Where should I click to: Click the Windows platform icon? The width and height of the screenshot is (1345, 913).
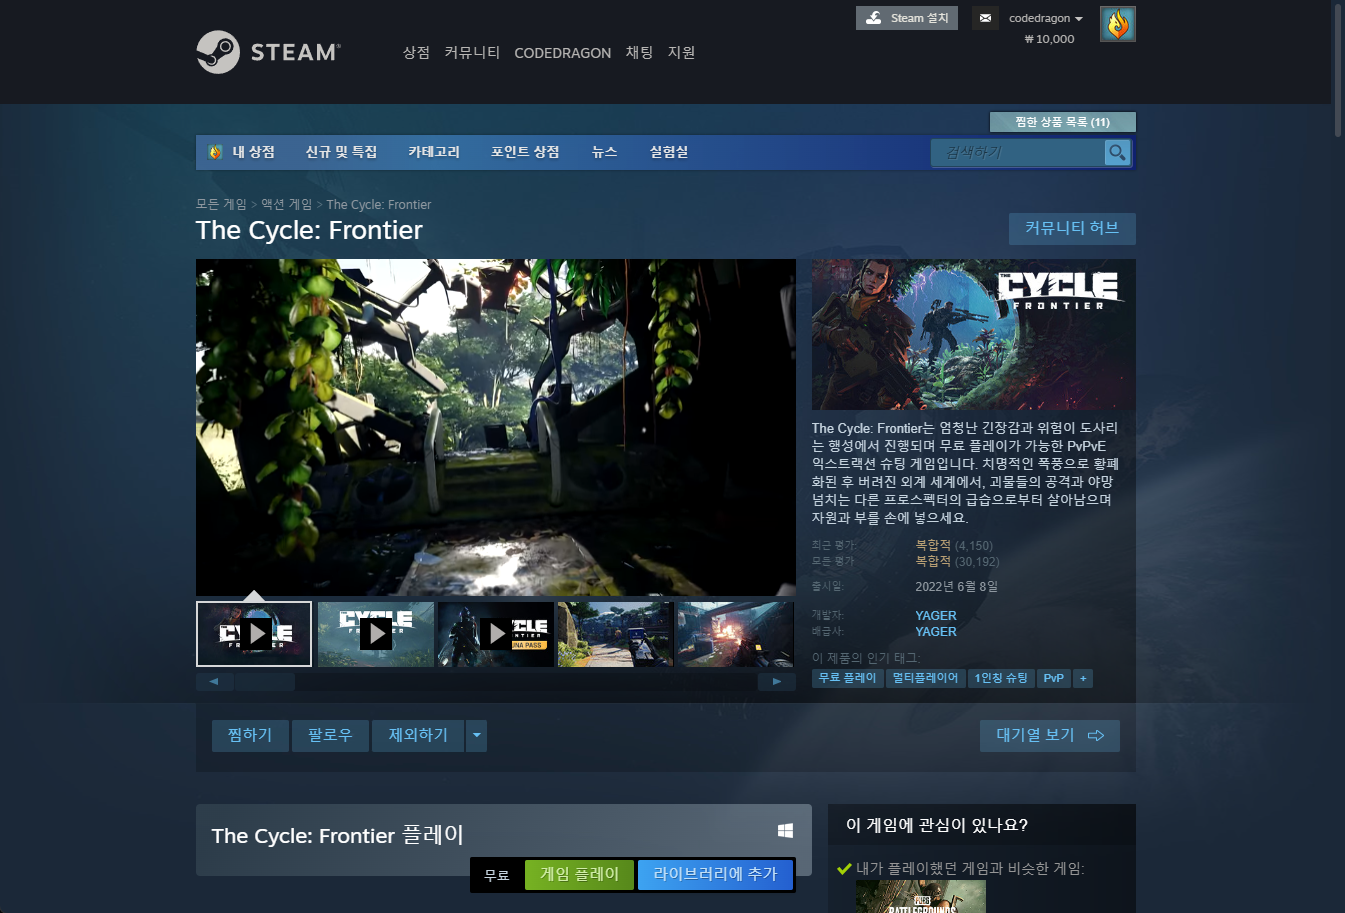point(786,831)
